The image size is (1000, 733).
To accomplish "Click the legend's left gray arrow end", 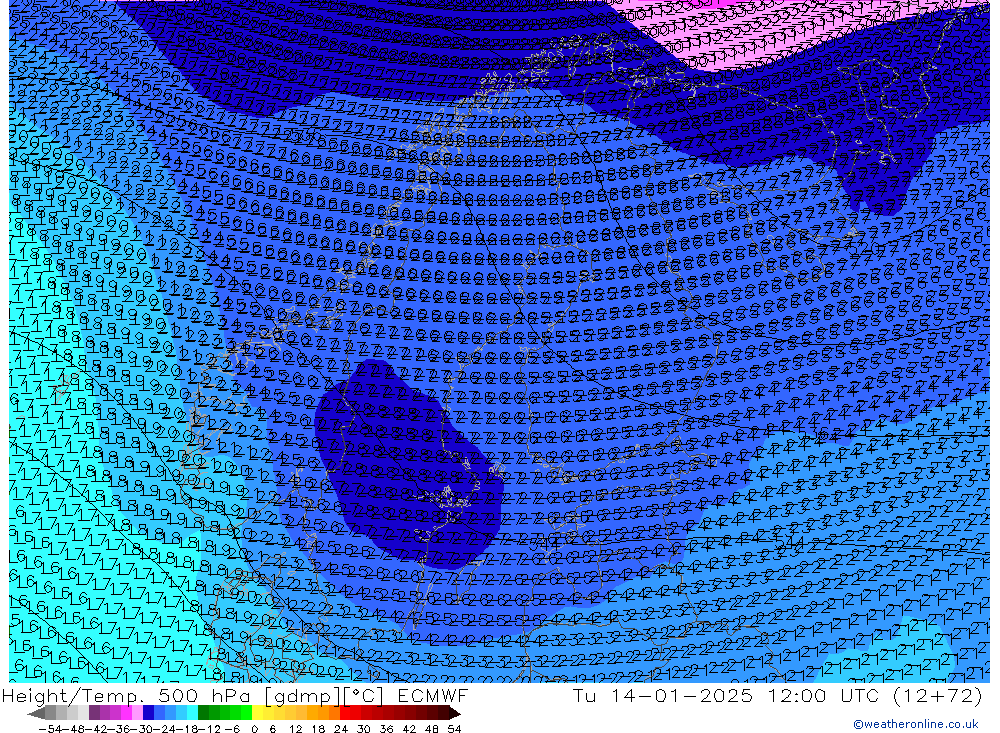I will (36, 713).
